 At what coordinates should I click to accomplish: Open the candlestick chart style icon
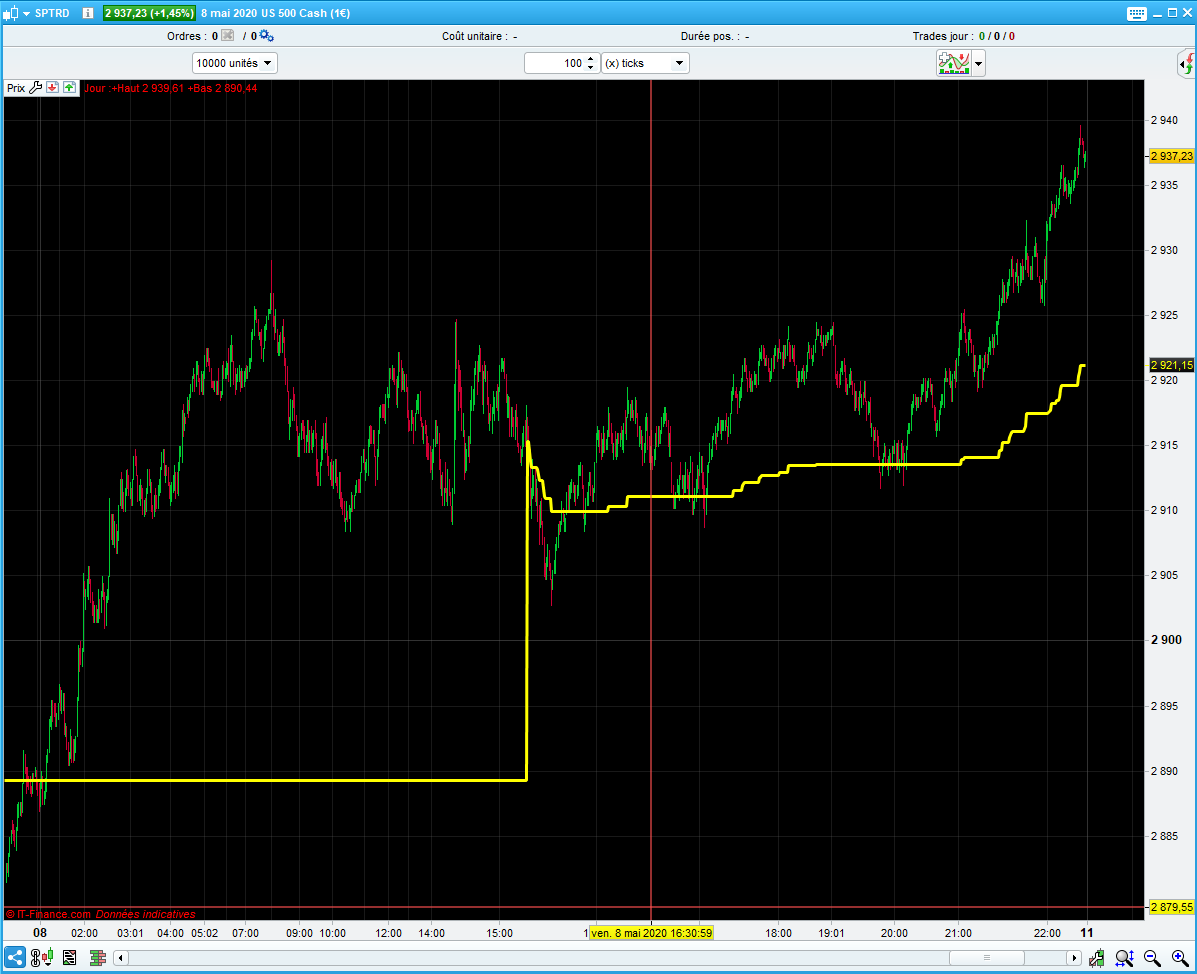(9, 13)
